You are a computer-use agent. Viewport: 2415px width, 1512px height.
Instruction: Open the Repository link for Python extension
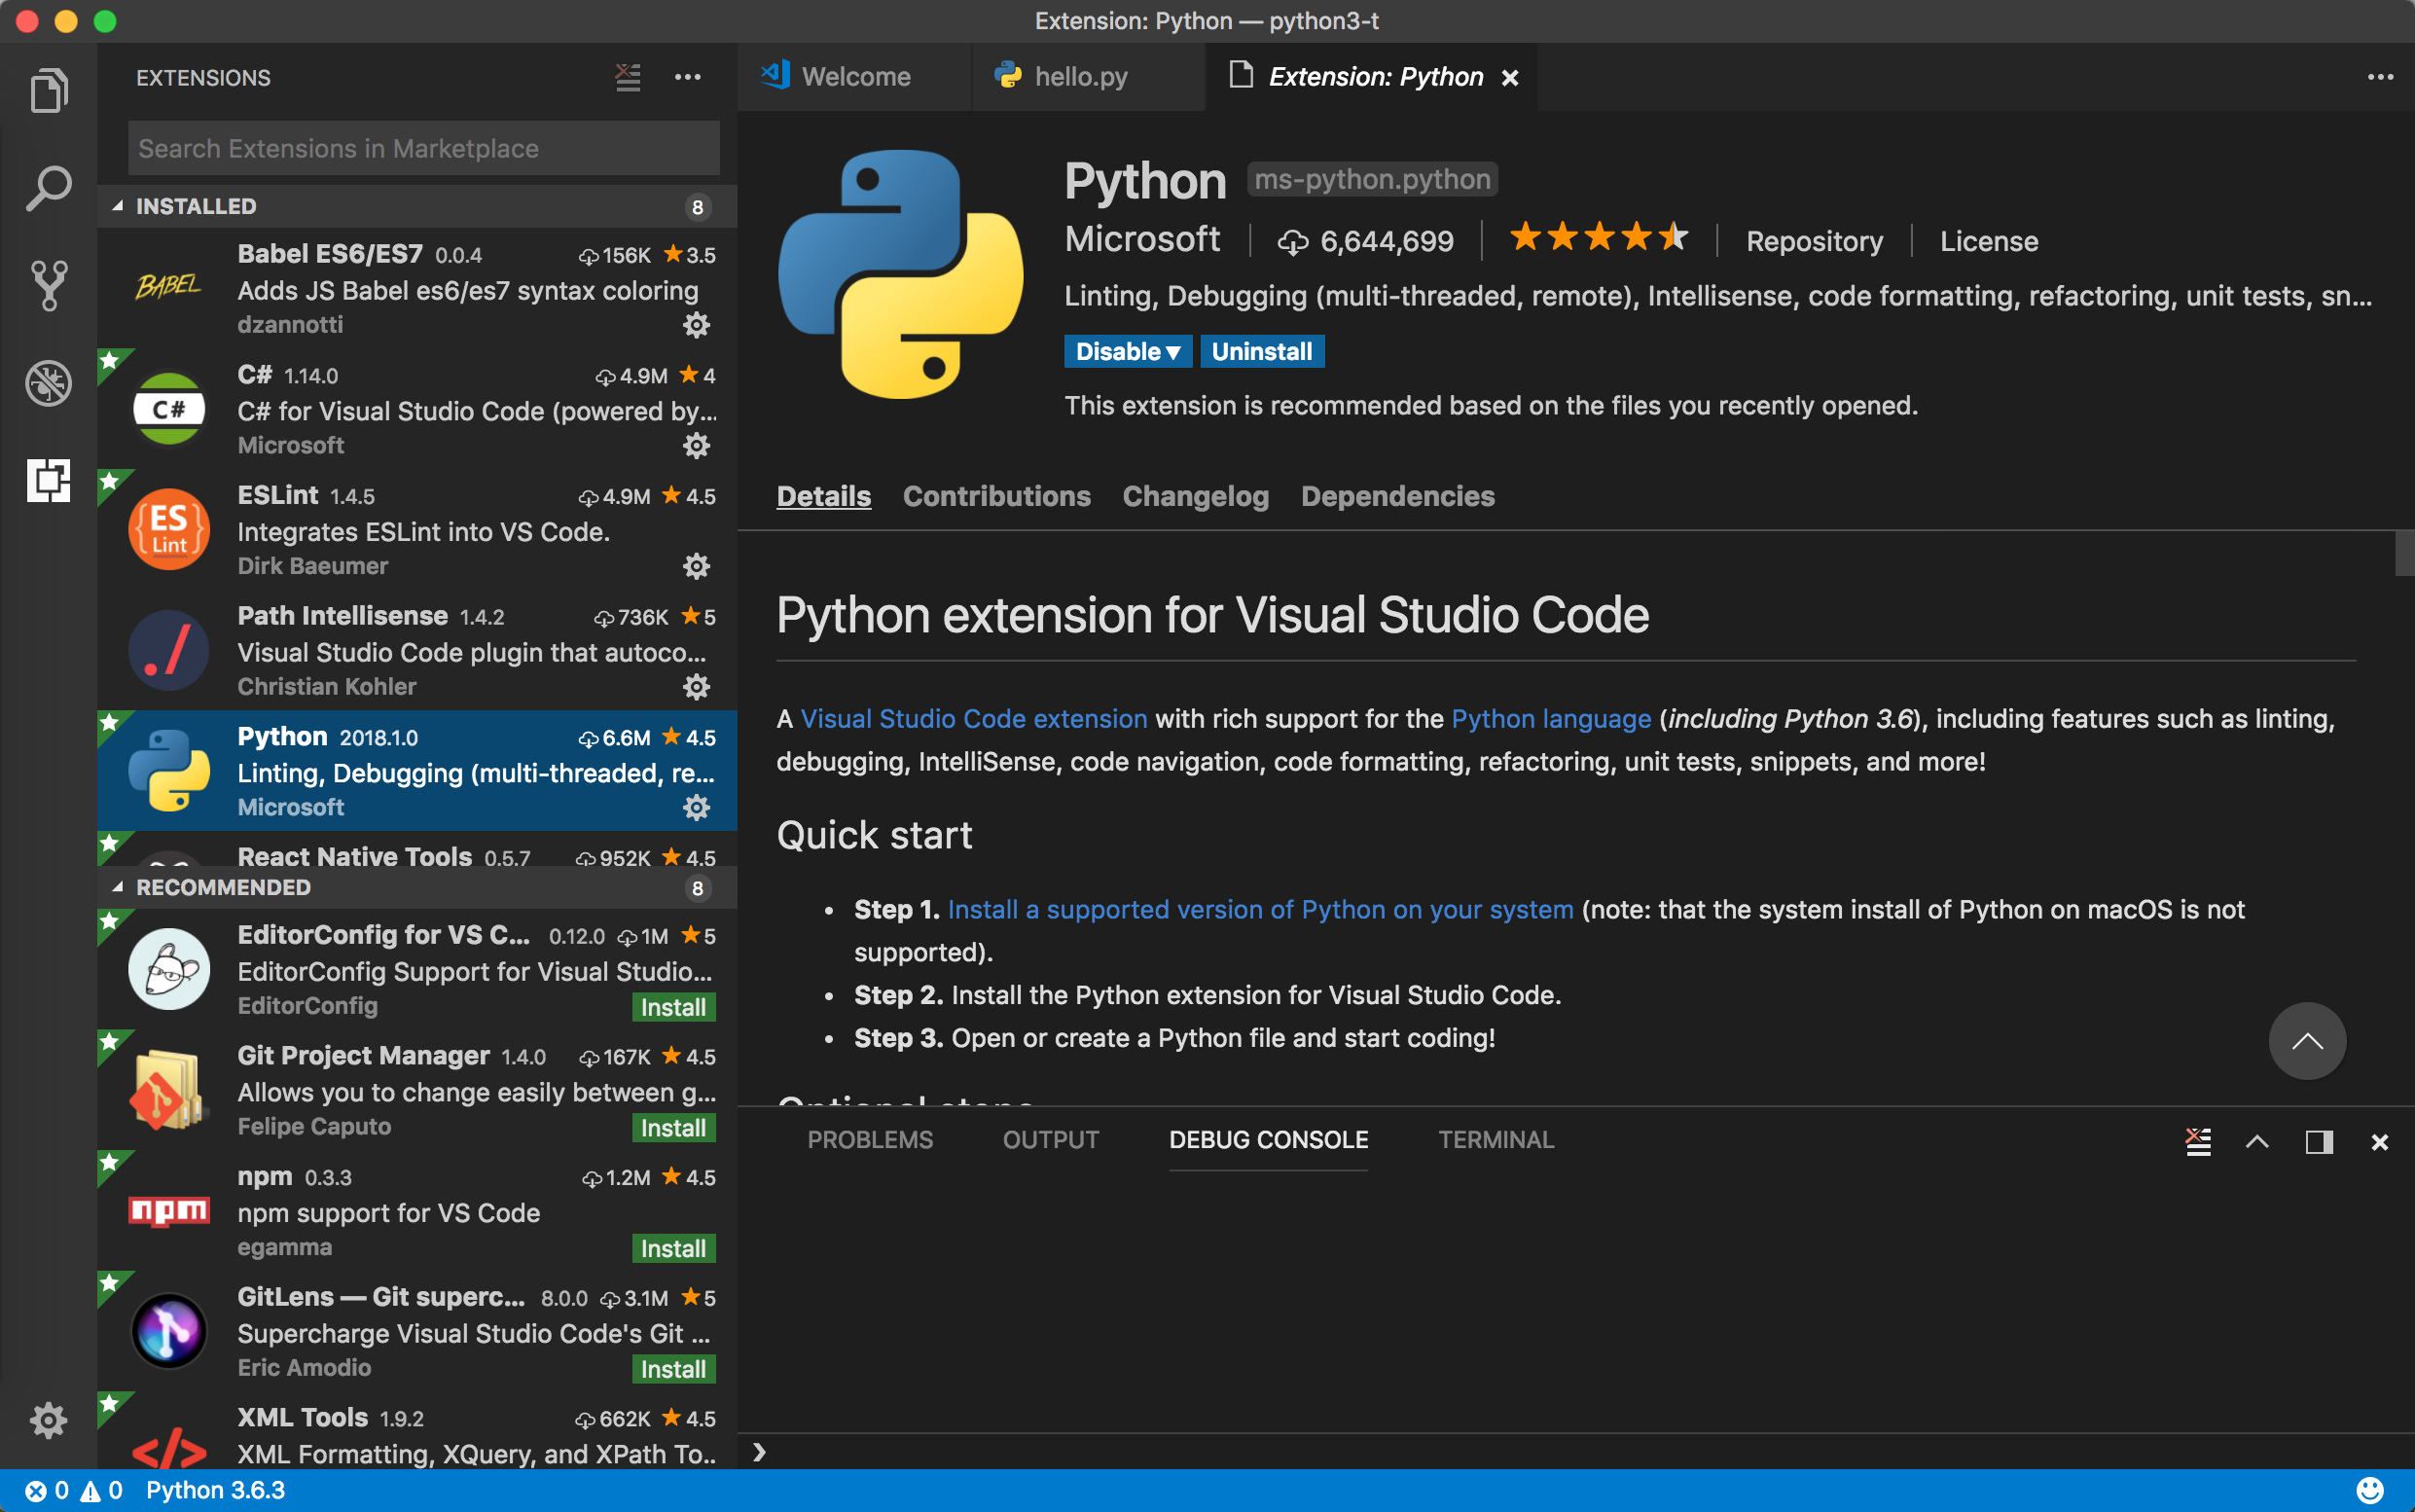tap(1813, 241)
